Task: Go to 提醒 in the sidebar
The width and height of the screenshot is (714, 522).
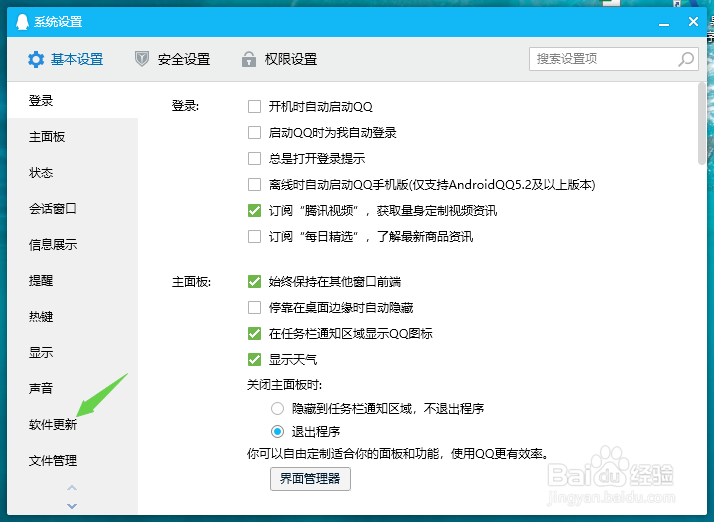Action: (x=72, y=281)
